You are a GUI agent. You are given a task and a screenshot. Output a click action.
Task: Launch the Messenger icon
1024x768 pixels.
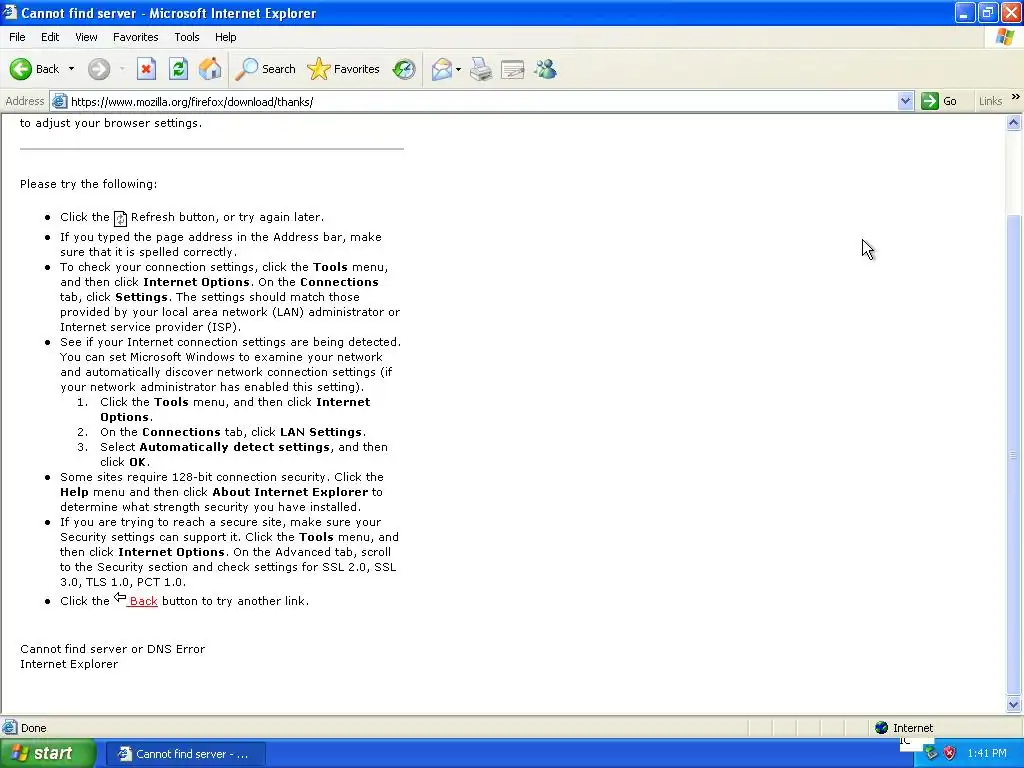545,69
